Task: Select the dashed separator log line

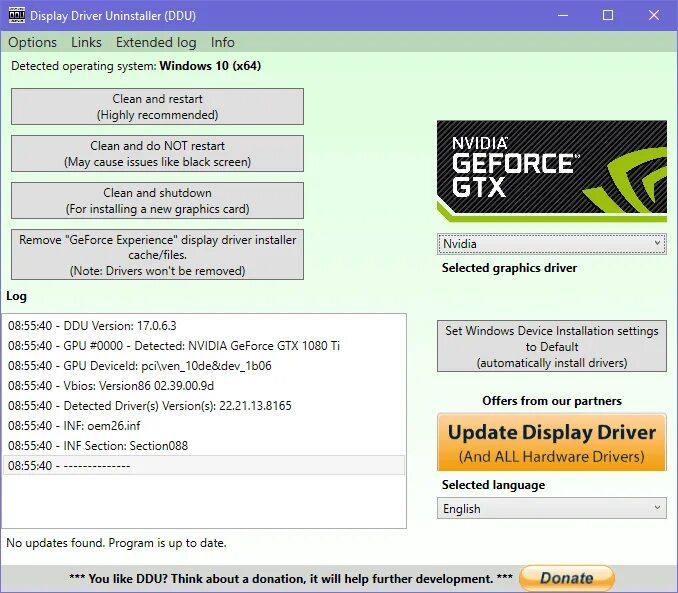Action: tap(204, 465)
